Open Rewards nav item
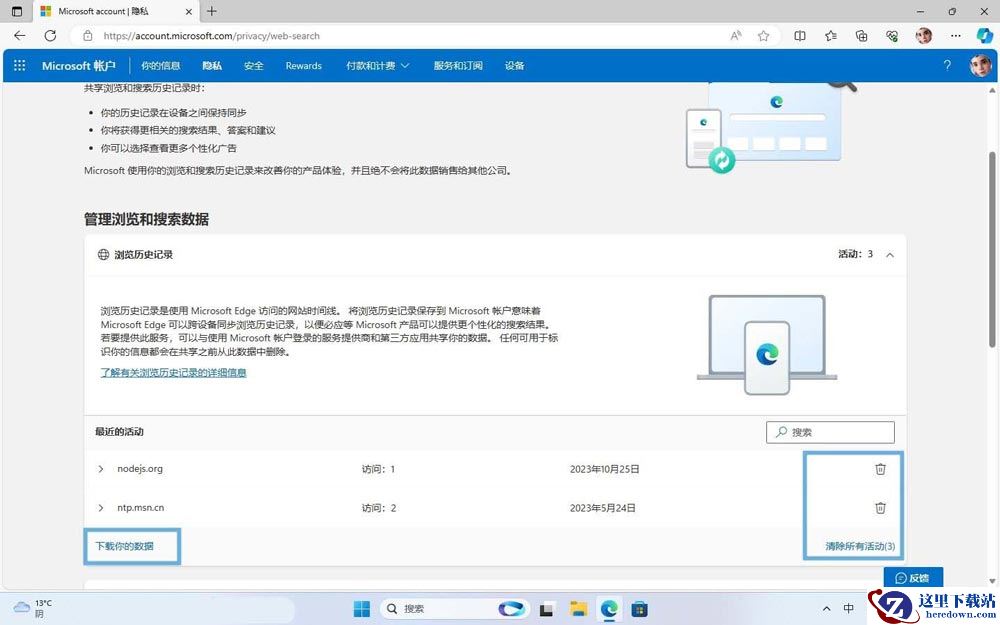Image resolution: width=1000 pixels, height=625 pixels. pos(304,66)
